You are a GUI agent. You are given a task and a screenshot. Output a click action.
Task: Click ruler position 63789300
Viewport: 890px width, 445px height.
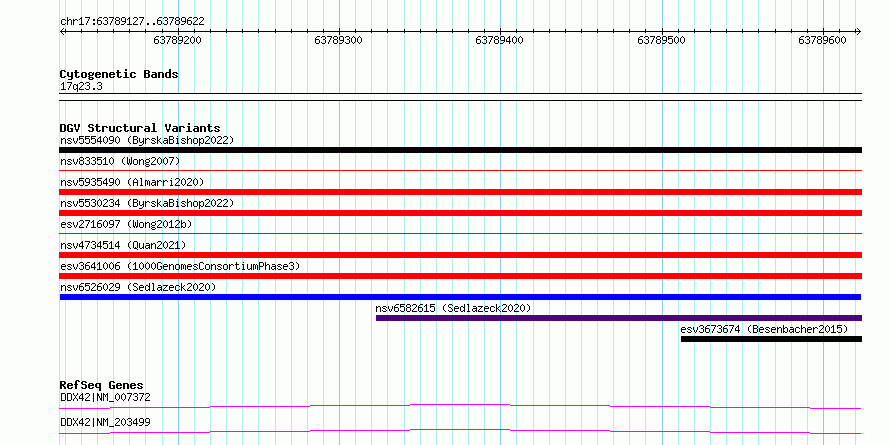(339, 40)
